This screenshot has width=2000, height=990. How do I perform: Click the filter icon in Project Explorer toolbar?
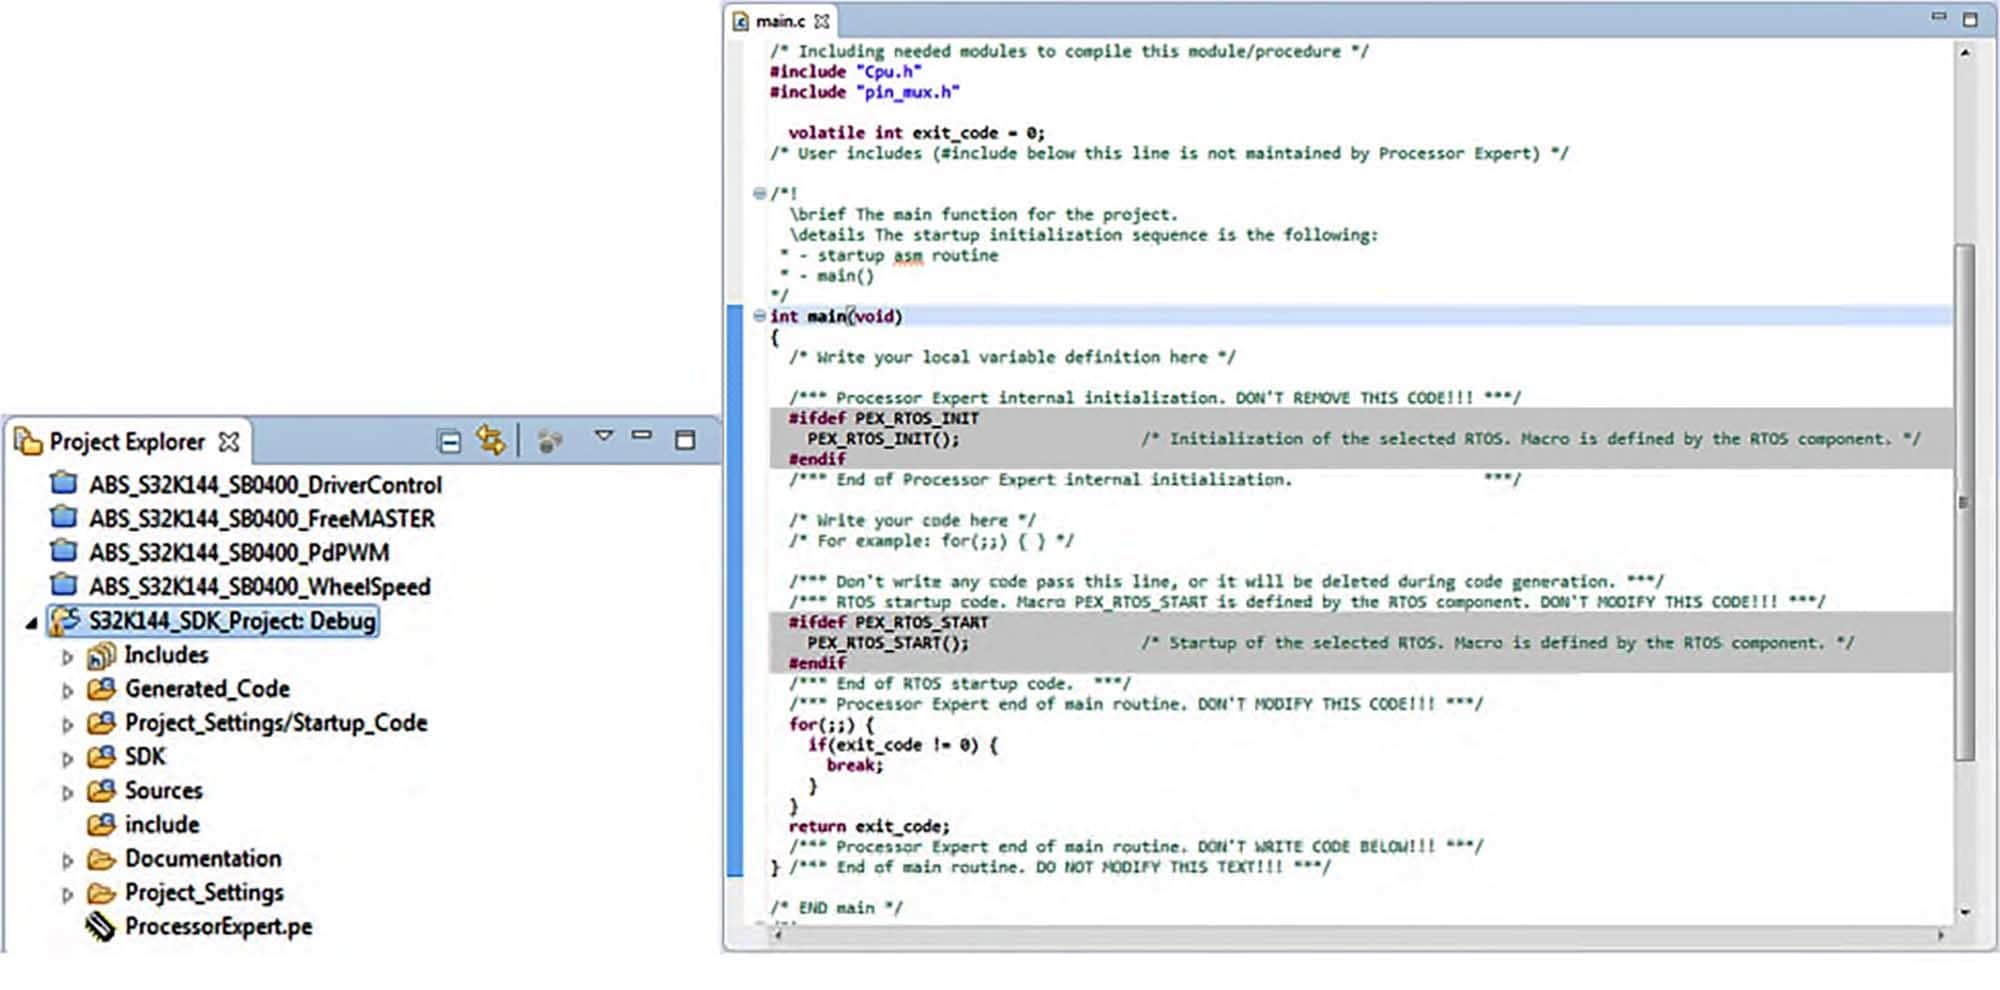(550, 441)
